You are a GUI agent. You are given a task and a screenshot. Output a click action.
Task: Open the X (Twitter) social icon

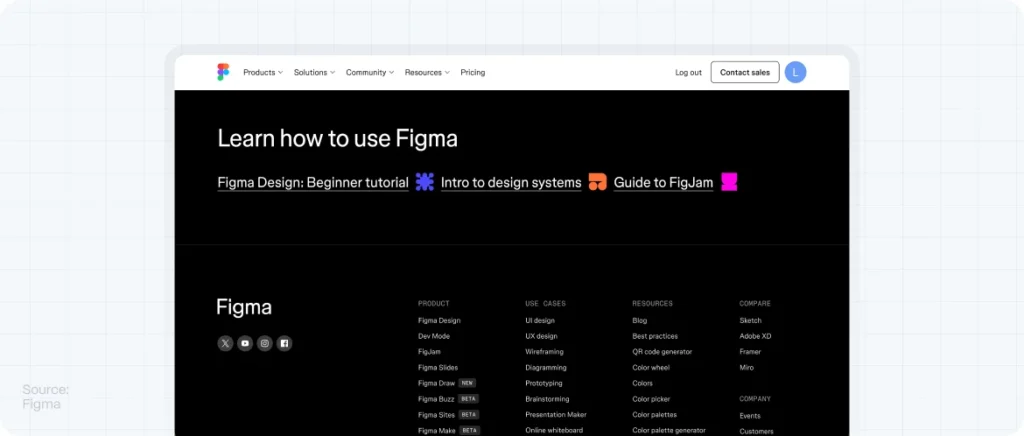click(225, 343)
